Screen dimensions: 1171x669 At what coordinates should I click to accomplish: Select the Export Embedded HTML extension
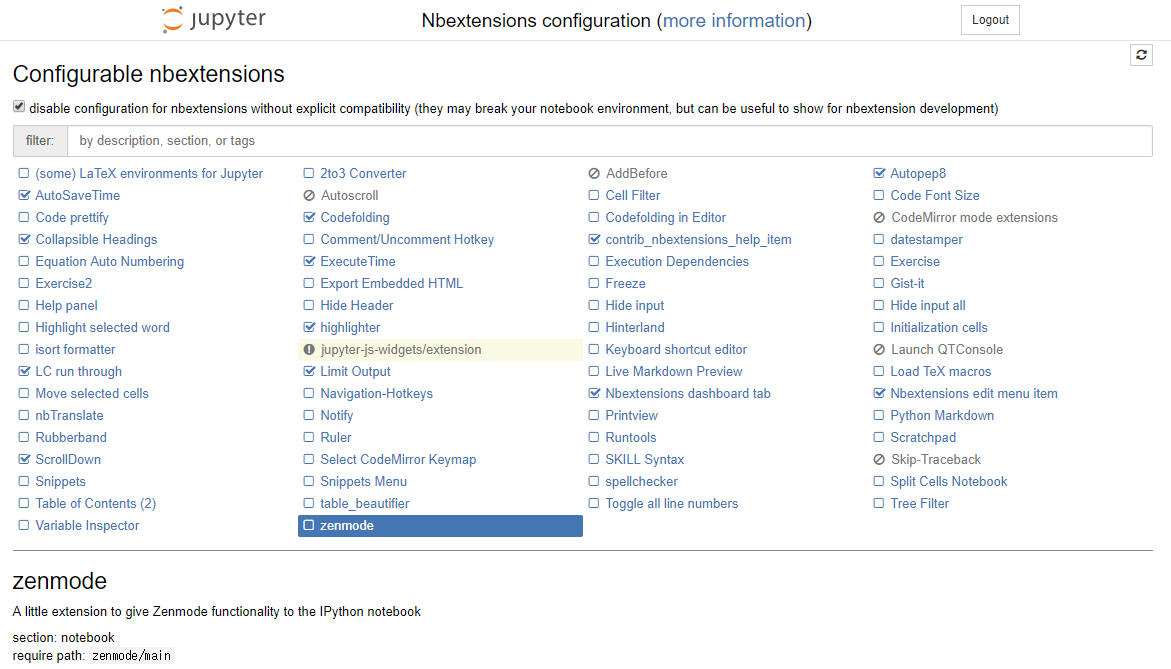coord(391,283)
